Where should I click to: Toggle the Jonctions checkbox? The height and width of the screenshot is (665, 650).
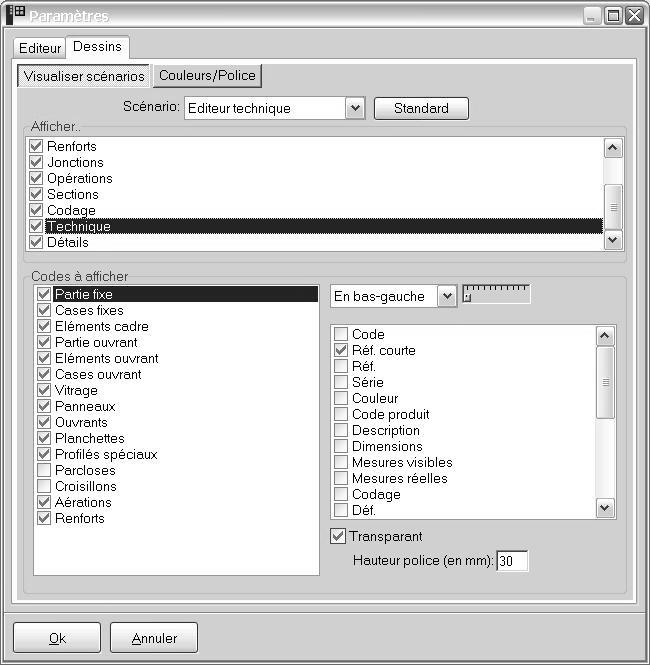[36, 162]
